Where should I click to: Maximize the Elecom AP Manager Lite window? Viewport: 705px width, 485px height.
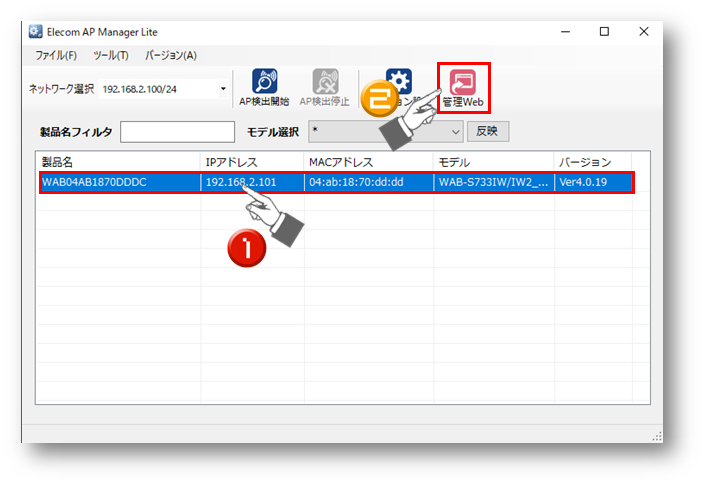coord(604,31)
